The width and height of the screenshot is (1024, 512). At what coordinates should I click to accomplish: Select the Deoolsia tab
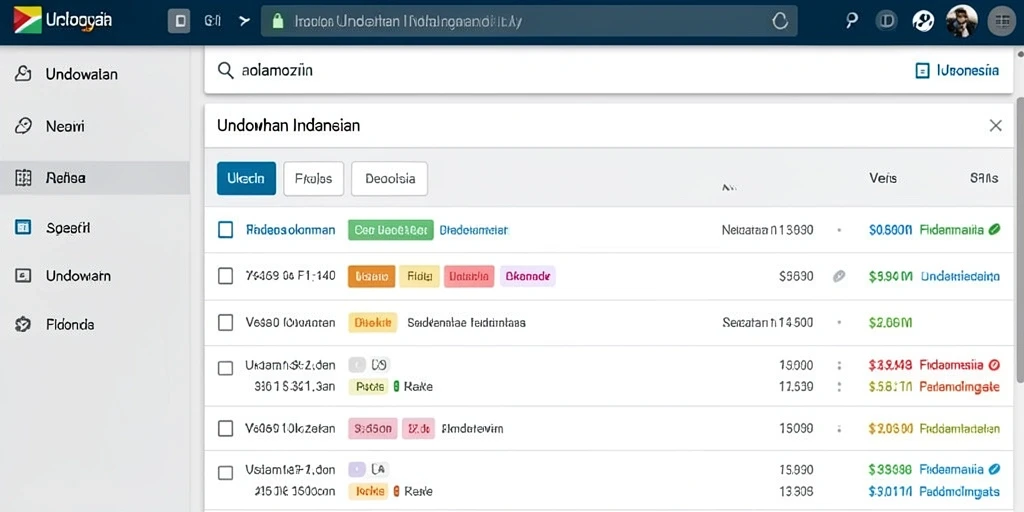(x=389, y=178)
